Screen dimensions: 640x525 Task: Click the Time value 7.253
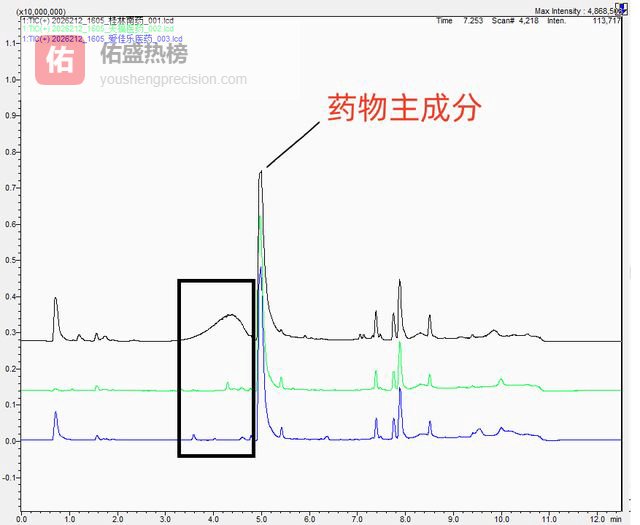tap(472, 20)
